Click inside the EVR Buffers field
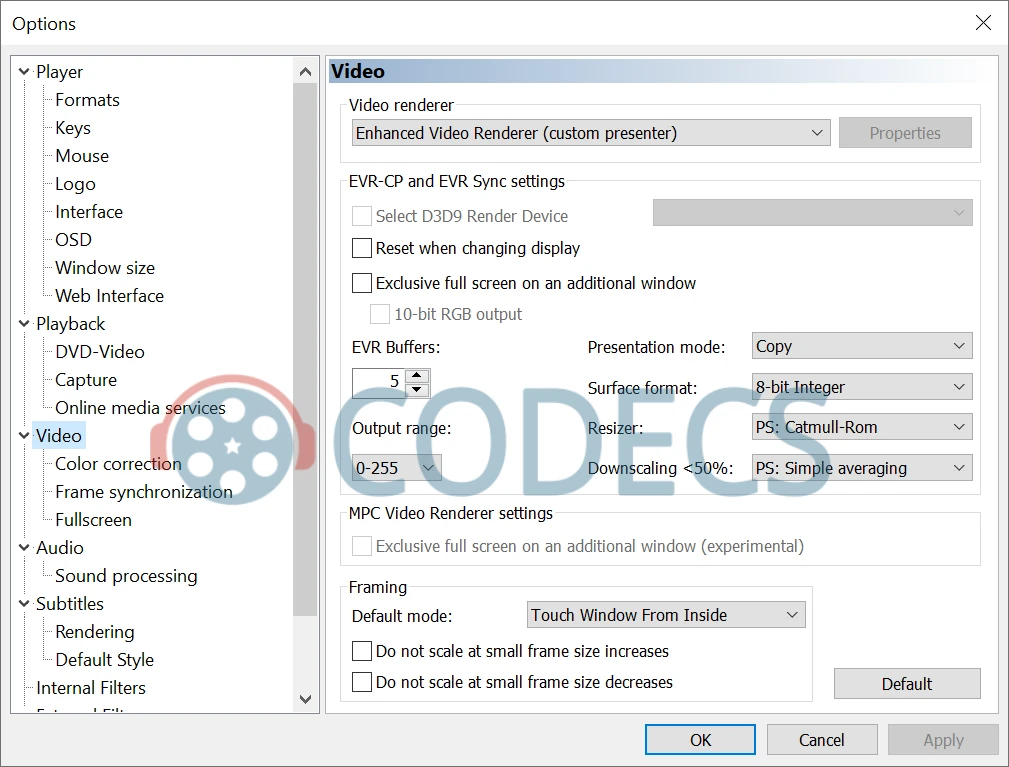The width and height of the screenshot is (1009, 767). 380,382
